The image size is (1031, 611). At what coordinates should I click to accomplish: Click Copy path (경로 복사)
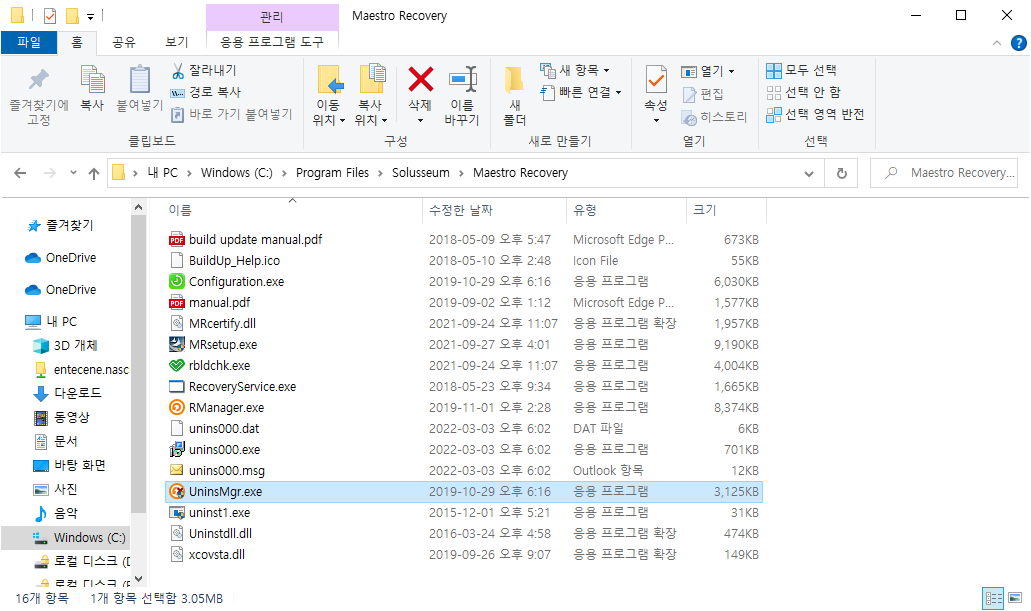coord(206,92)
